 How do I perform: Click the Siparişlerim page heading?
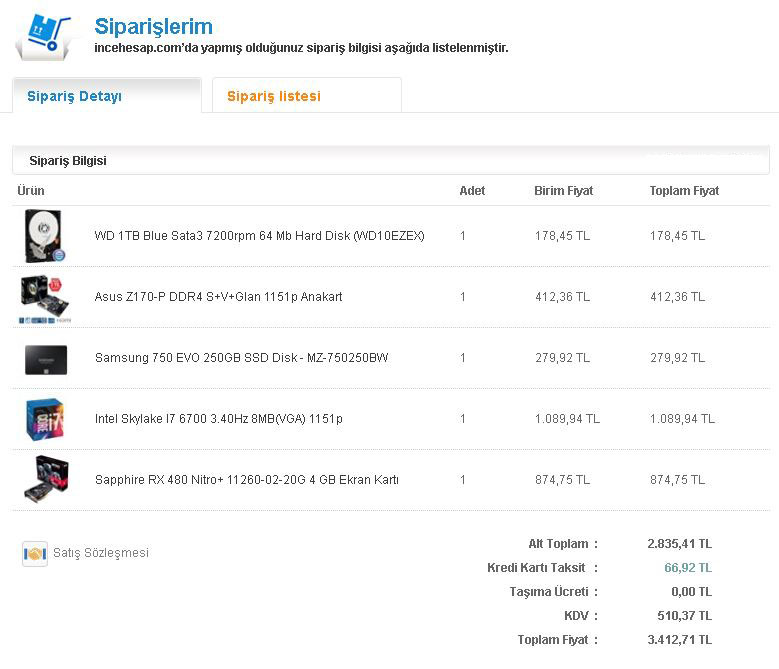click(x=153, y=27)
